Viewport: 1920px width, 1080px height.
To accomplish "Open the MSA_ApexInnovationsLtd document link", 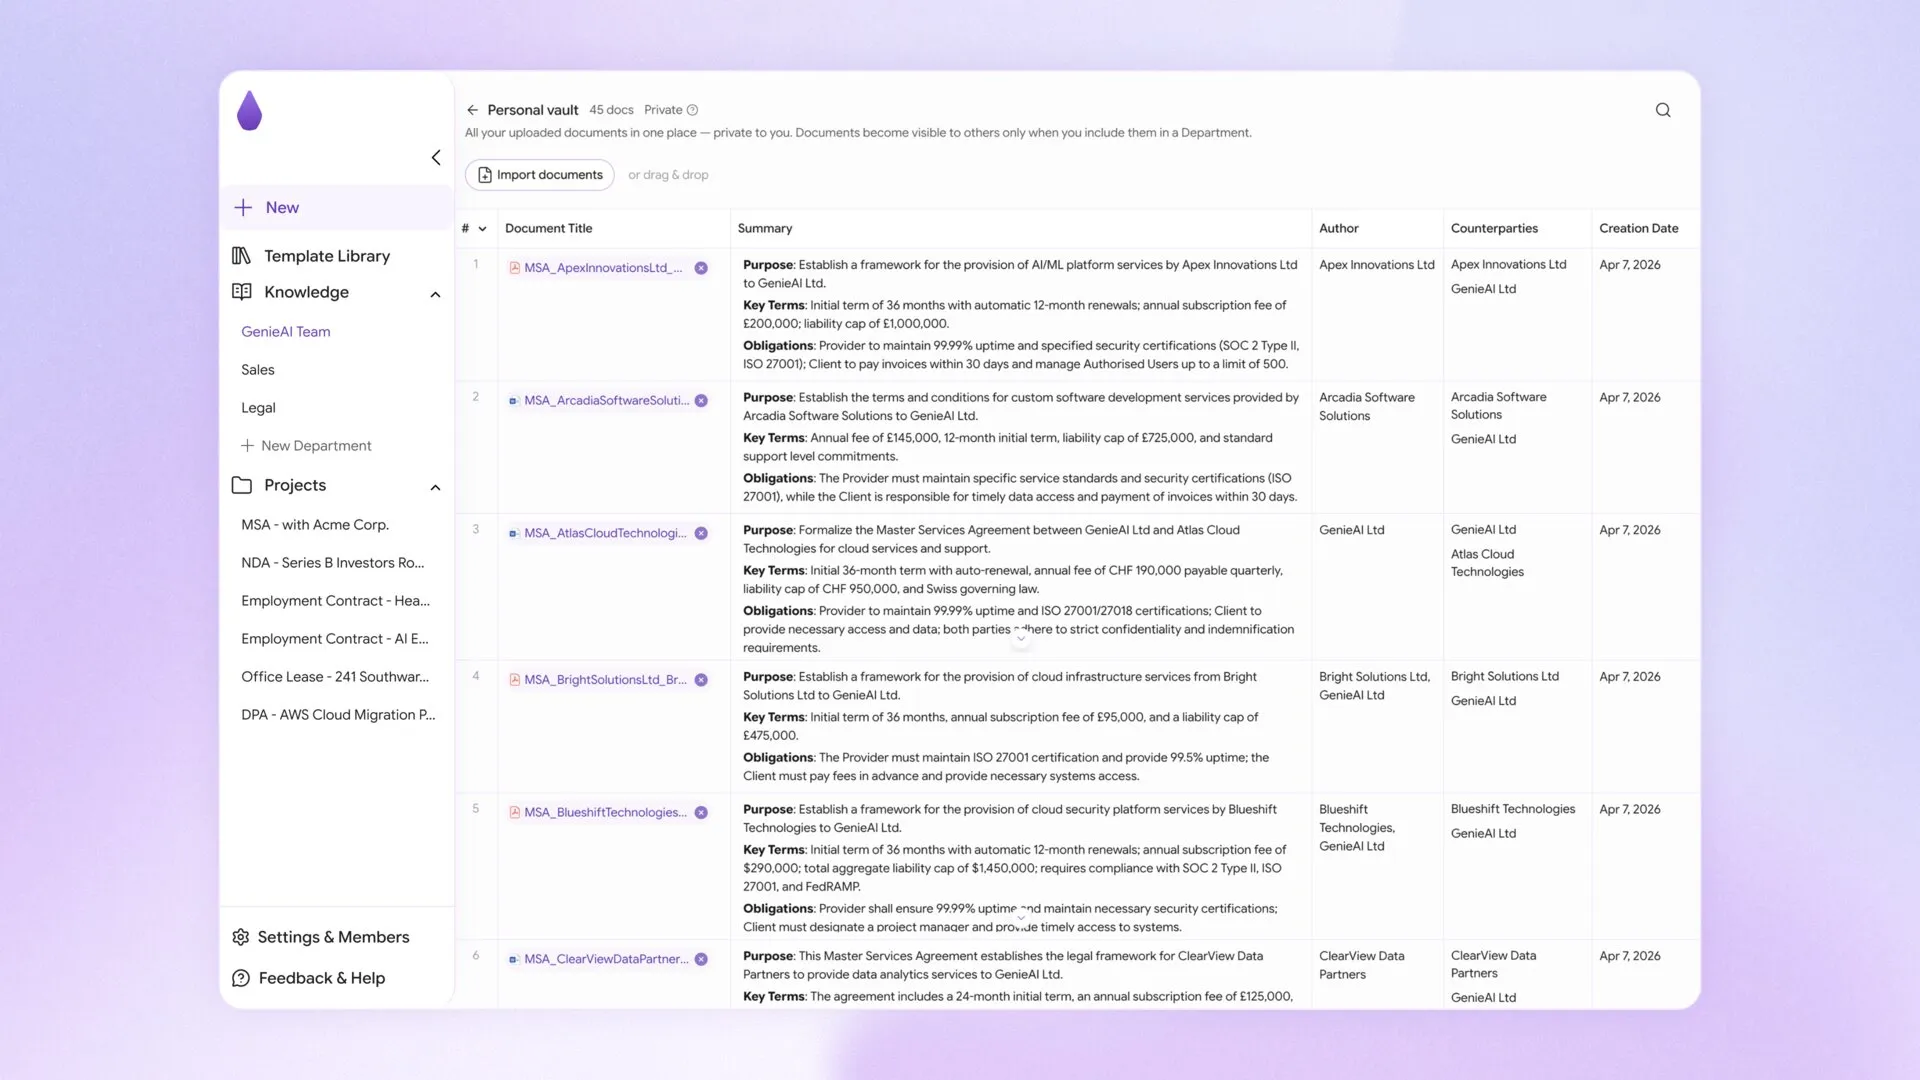I will 603,268.
